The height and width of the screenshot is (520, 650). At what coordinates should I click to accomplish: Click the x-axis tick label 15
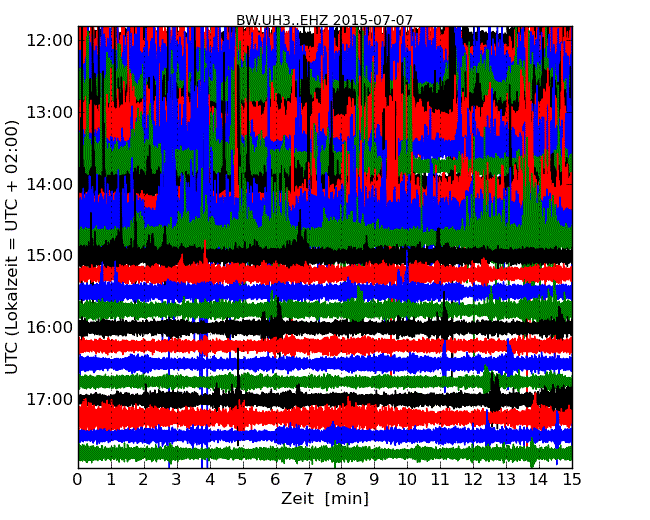(572, 480)
